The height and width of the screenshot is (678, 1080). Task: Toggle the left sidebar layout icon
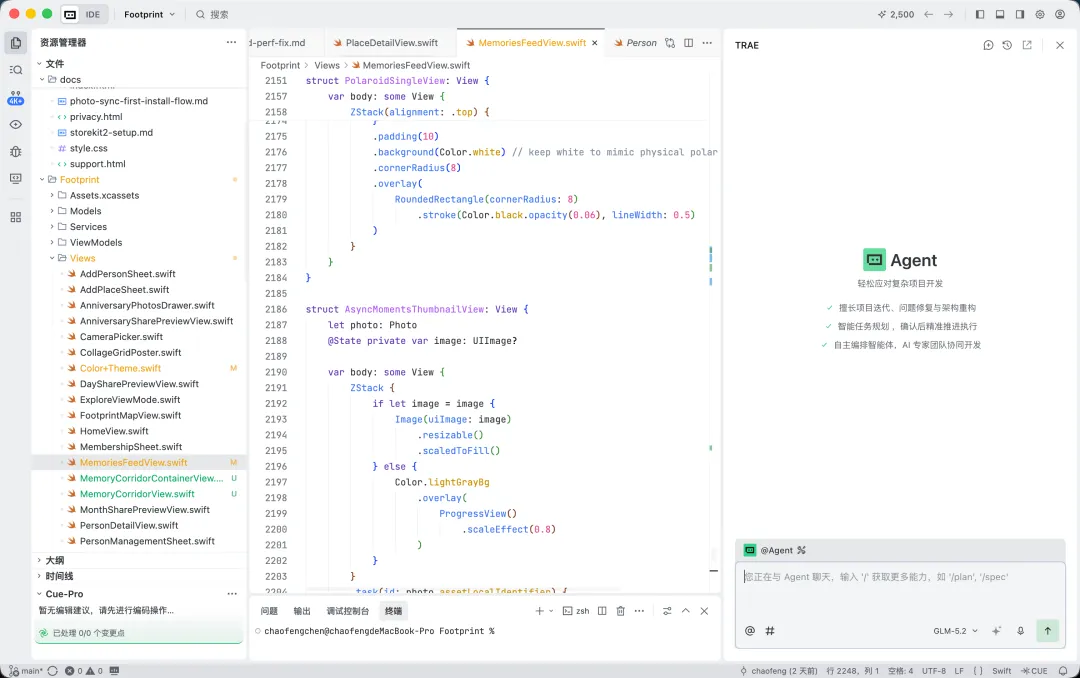click(x=979, y=14)
